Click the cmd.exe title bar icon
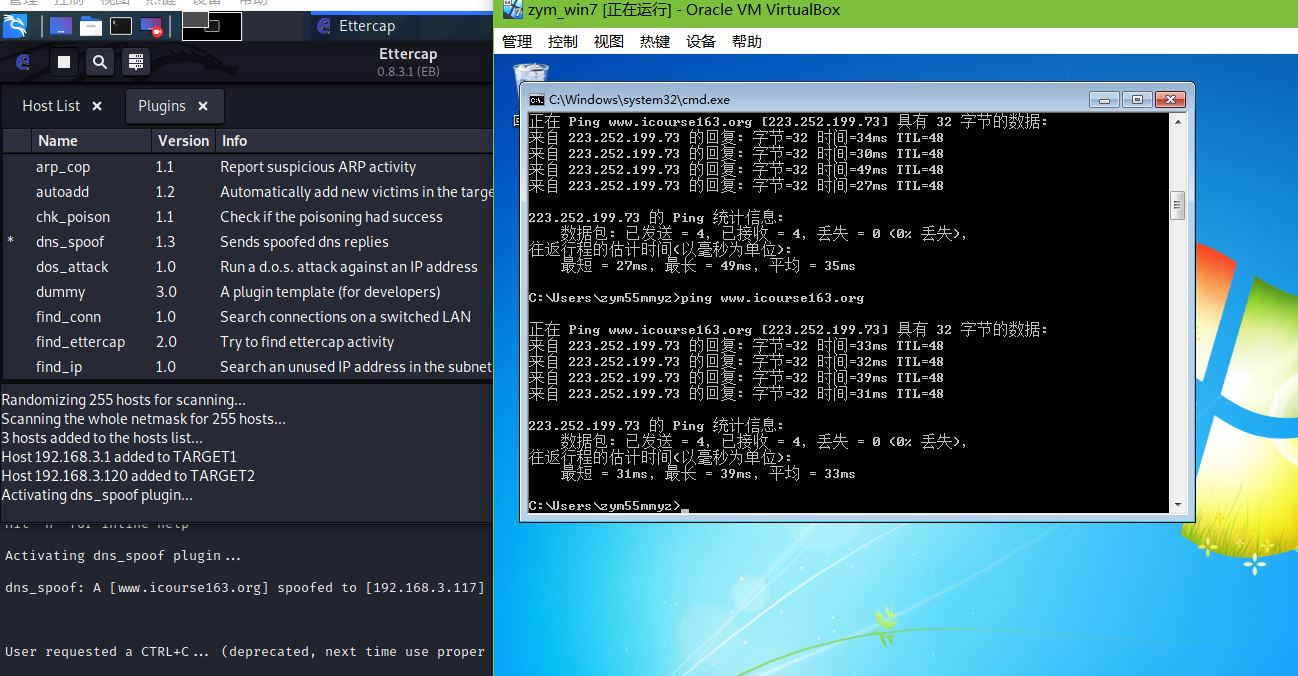 537,99
